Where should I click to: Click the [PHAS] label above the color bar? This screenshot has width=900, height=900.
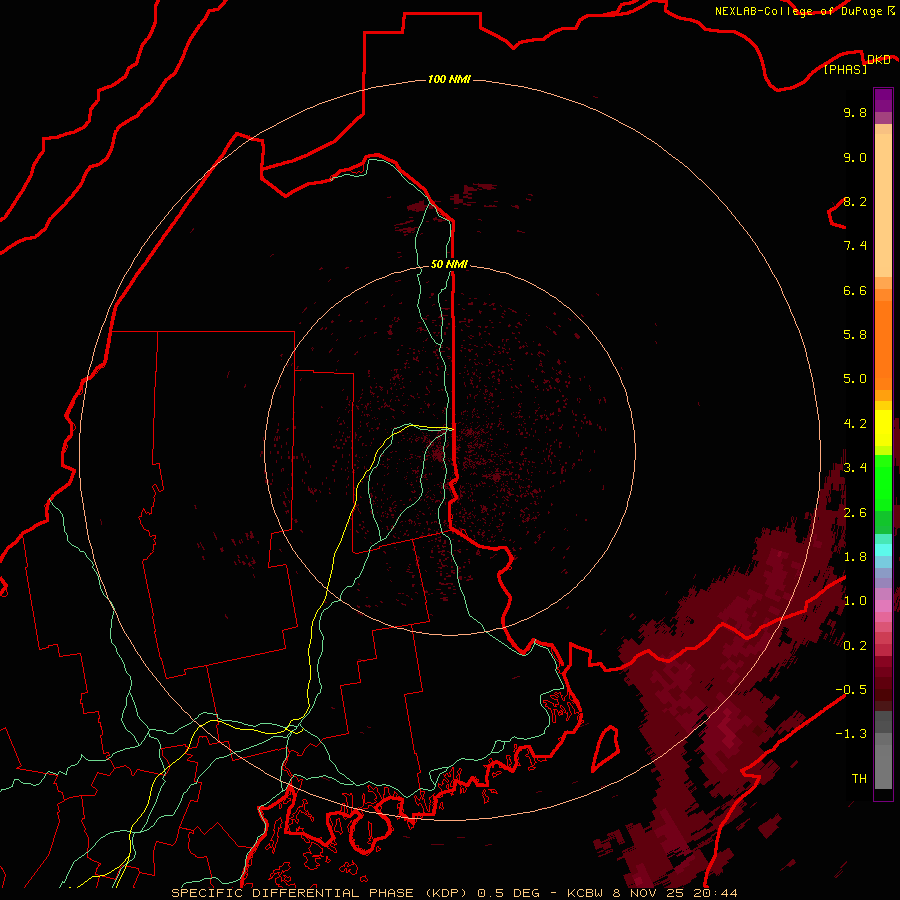845,69
